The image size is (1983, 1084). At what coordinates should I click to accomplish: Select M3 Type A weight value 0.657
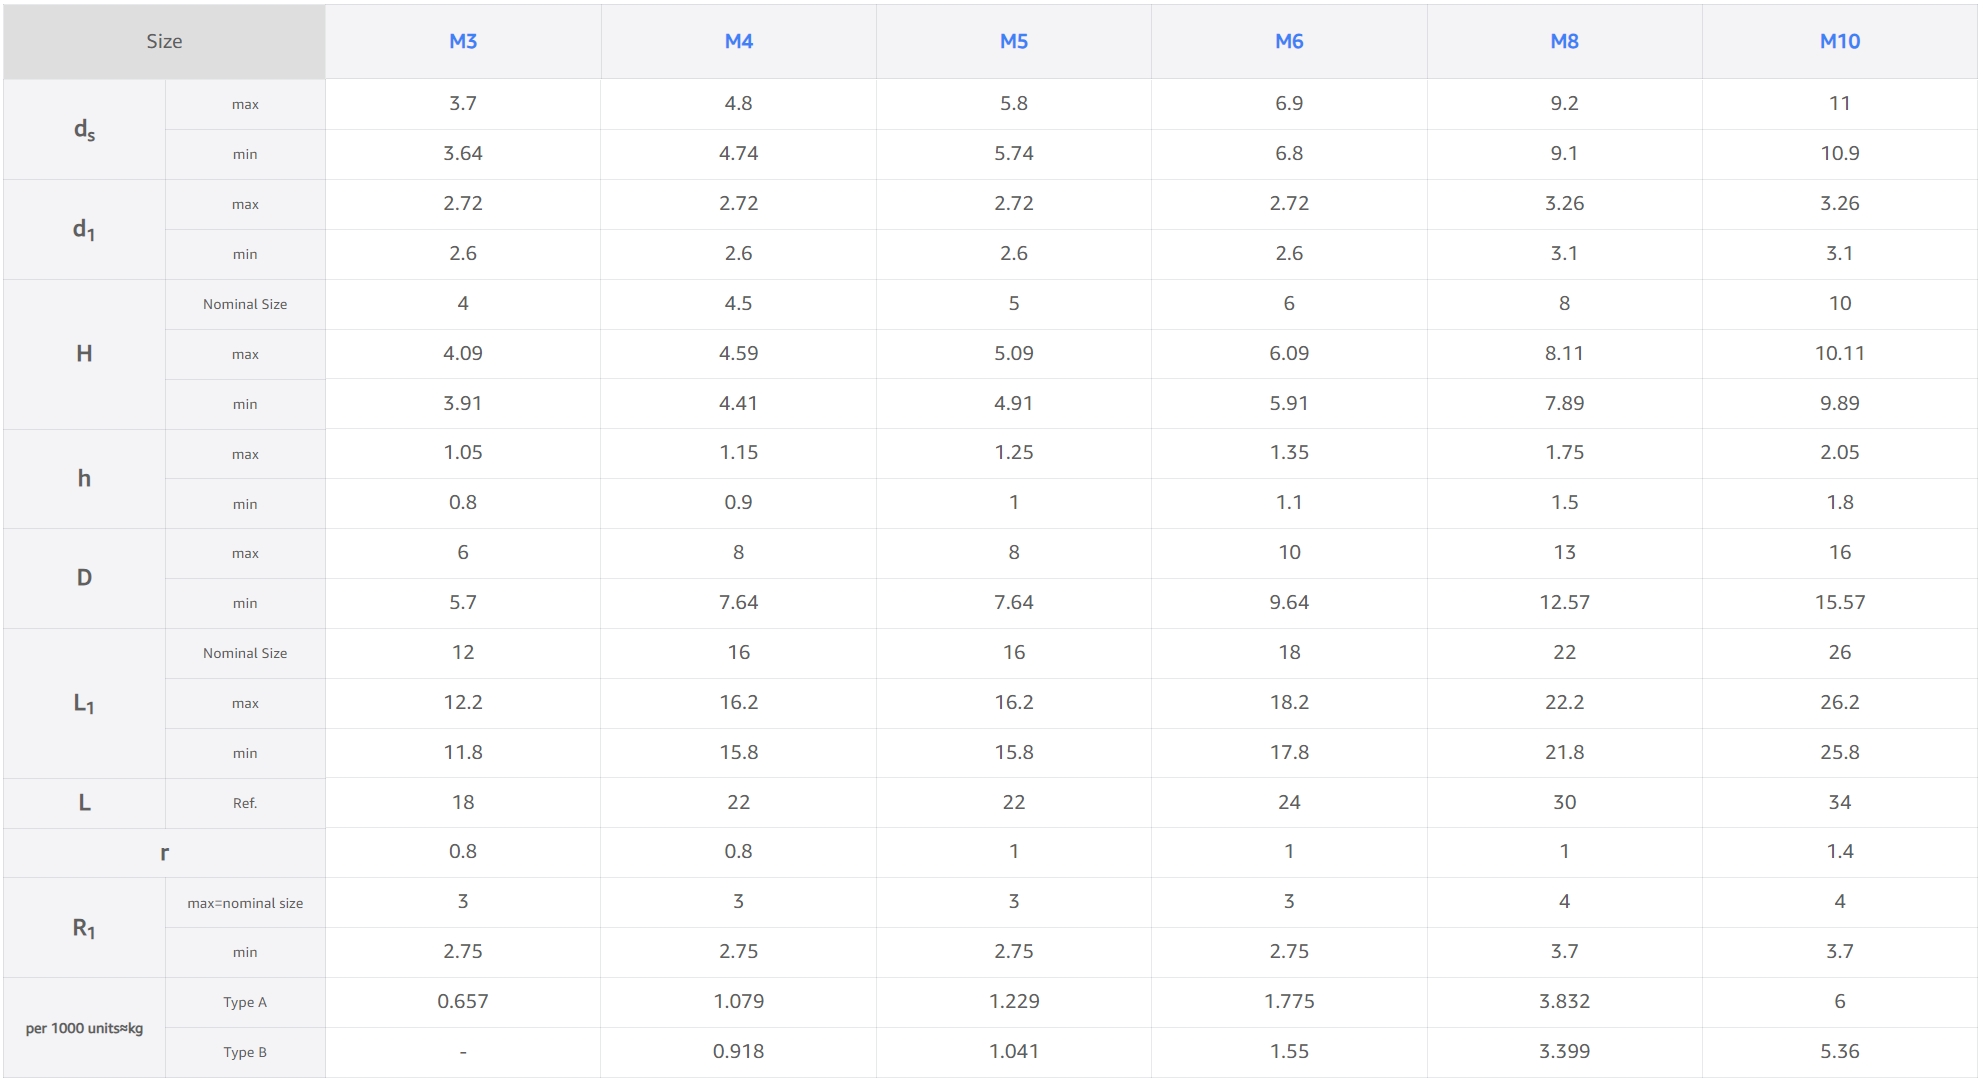tap(463, 1001)
